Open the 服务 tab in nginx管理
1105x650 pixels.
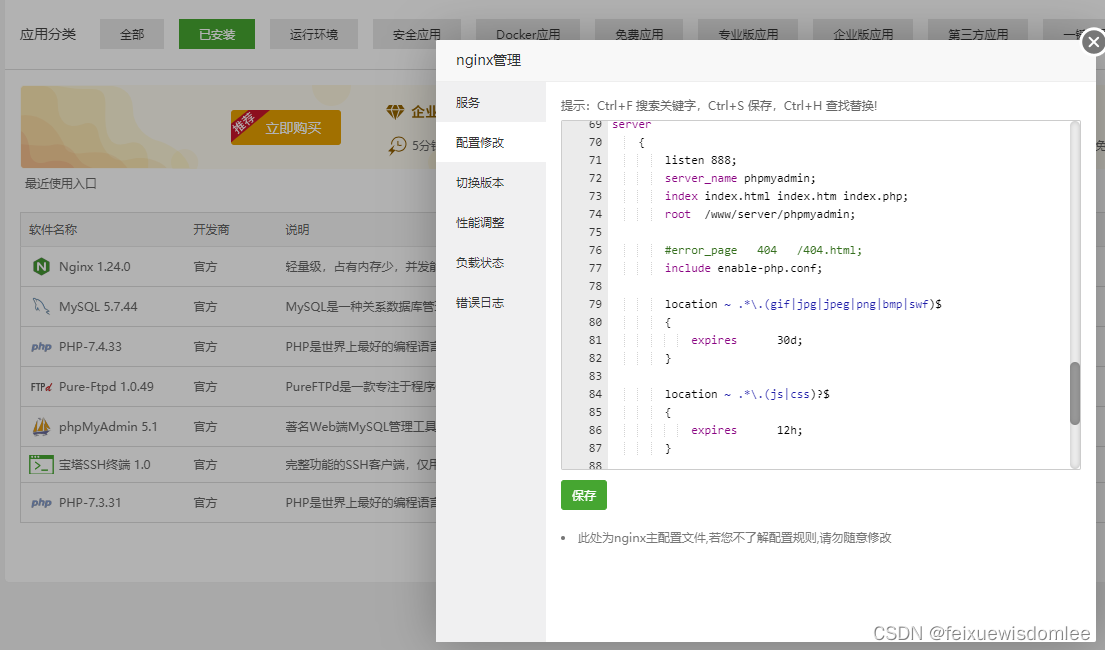pyautogui.click(x=490, y=102)
